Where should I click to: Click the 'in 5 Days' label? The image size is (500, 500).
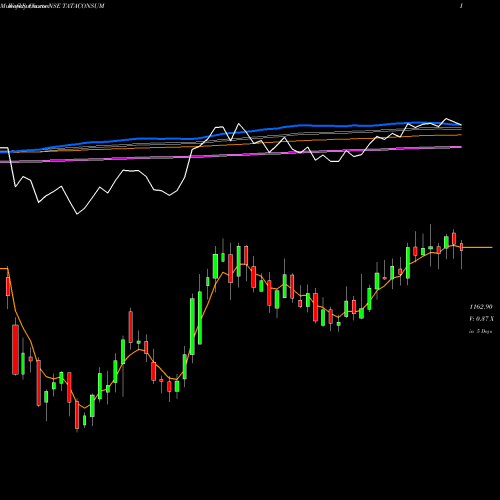481,331
